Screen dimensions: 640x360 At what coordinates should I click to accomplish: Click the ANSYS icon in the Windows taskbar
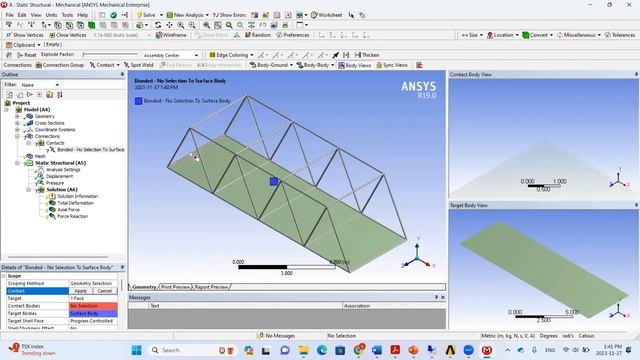[450, 350]
